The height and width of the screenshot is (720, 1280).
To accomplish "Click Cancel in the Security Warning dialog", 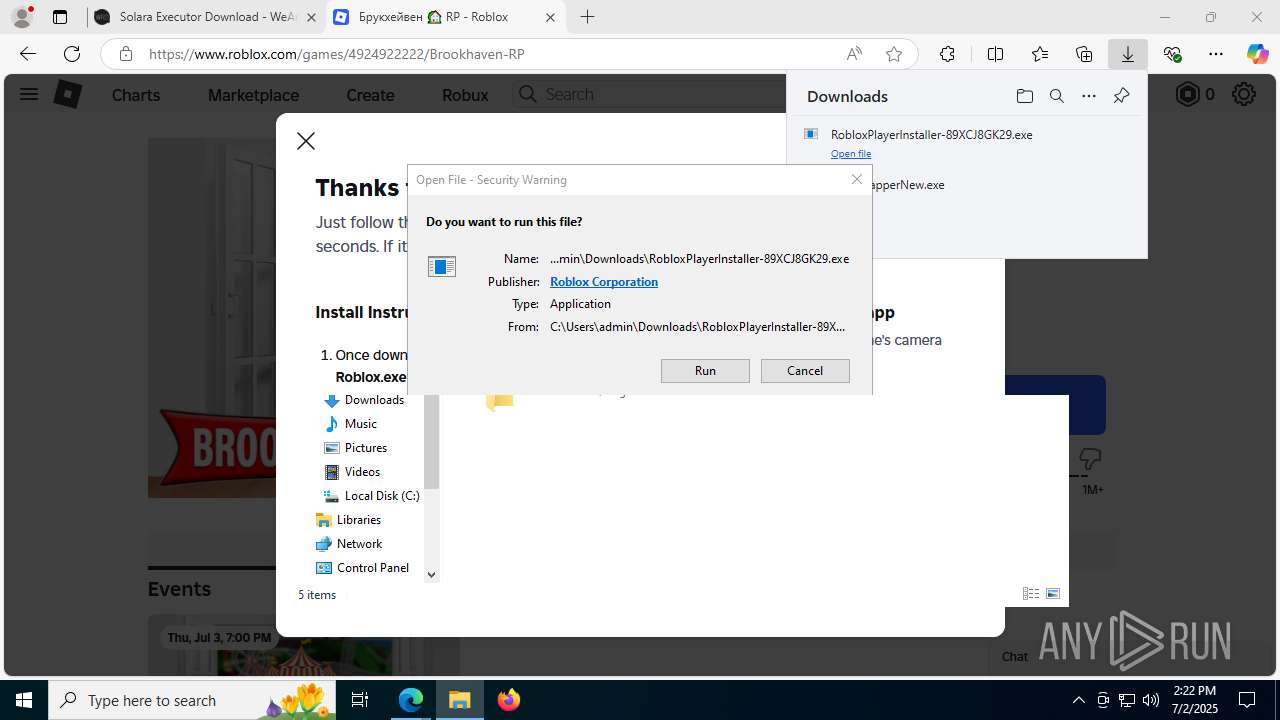I will click(805, 371).
